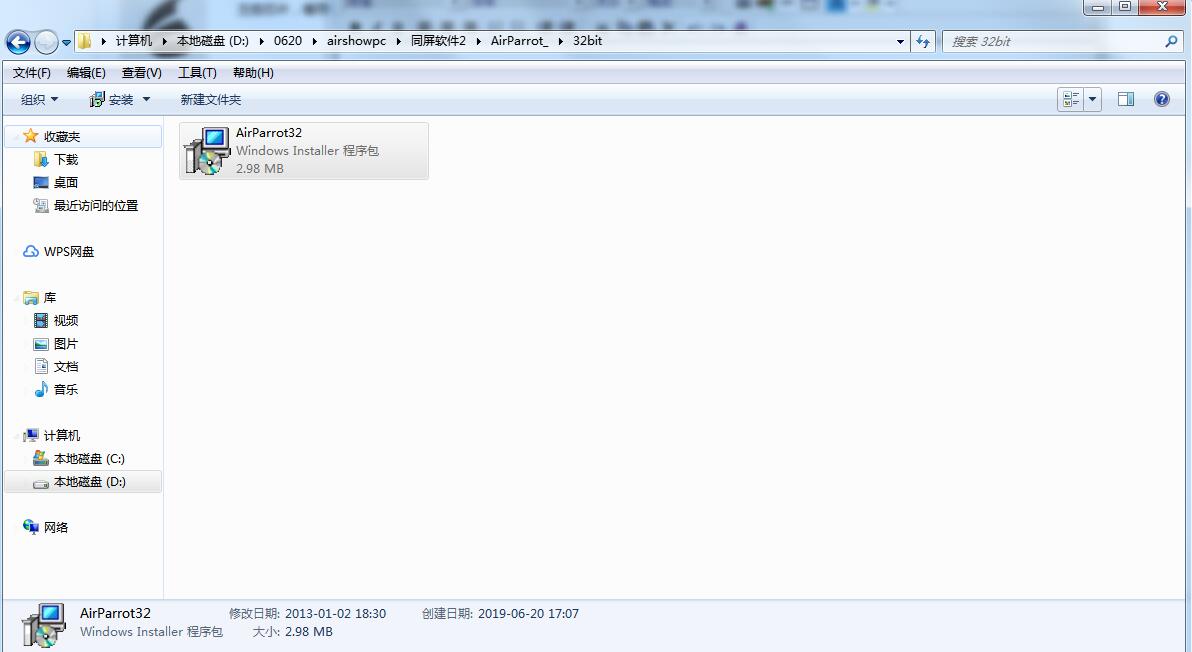
Task: Click the 桌面 icon
Action: (x=41, y=182)
